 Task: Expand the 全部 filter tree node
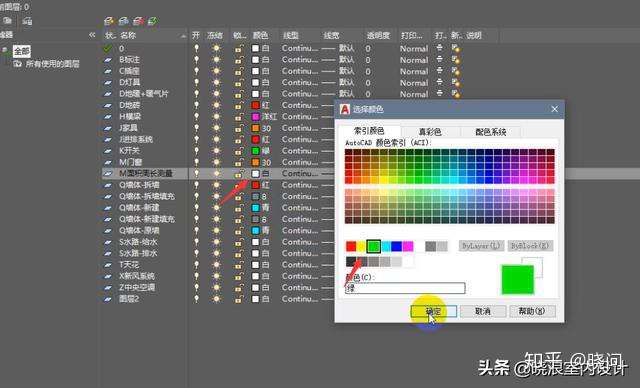pyautogui.click(x=5, y=51)
